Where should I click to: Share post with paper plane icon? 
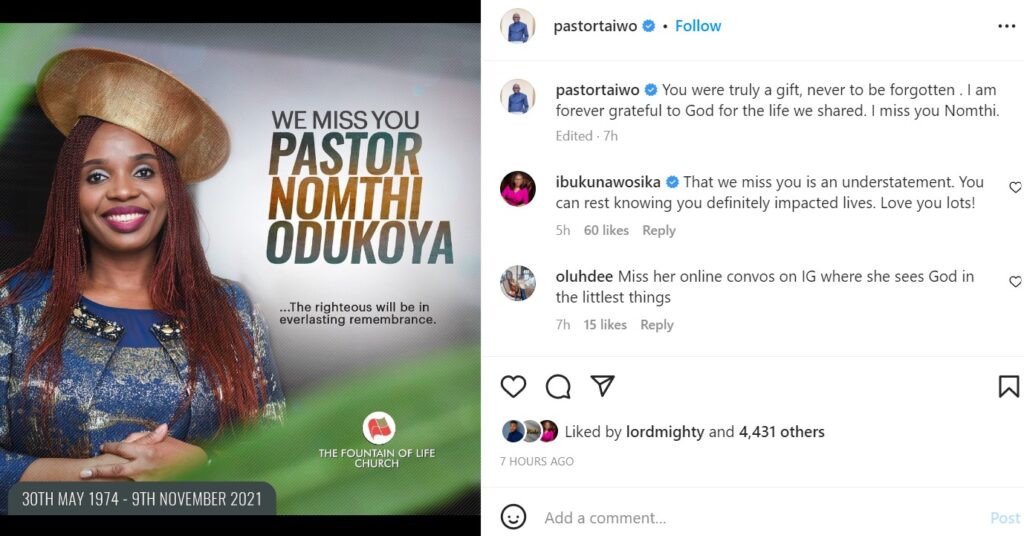point(602,386)
